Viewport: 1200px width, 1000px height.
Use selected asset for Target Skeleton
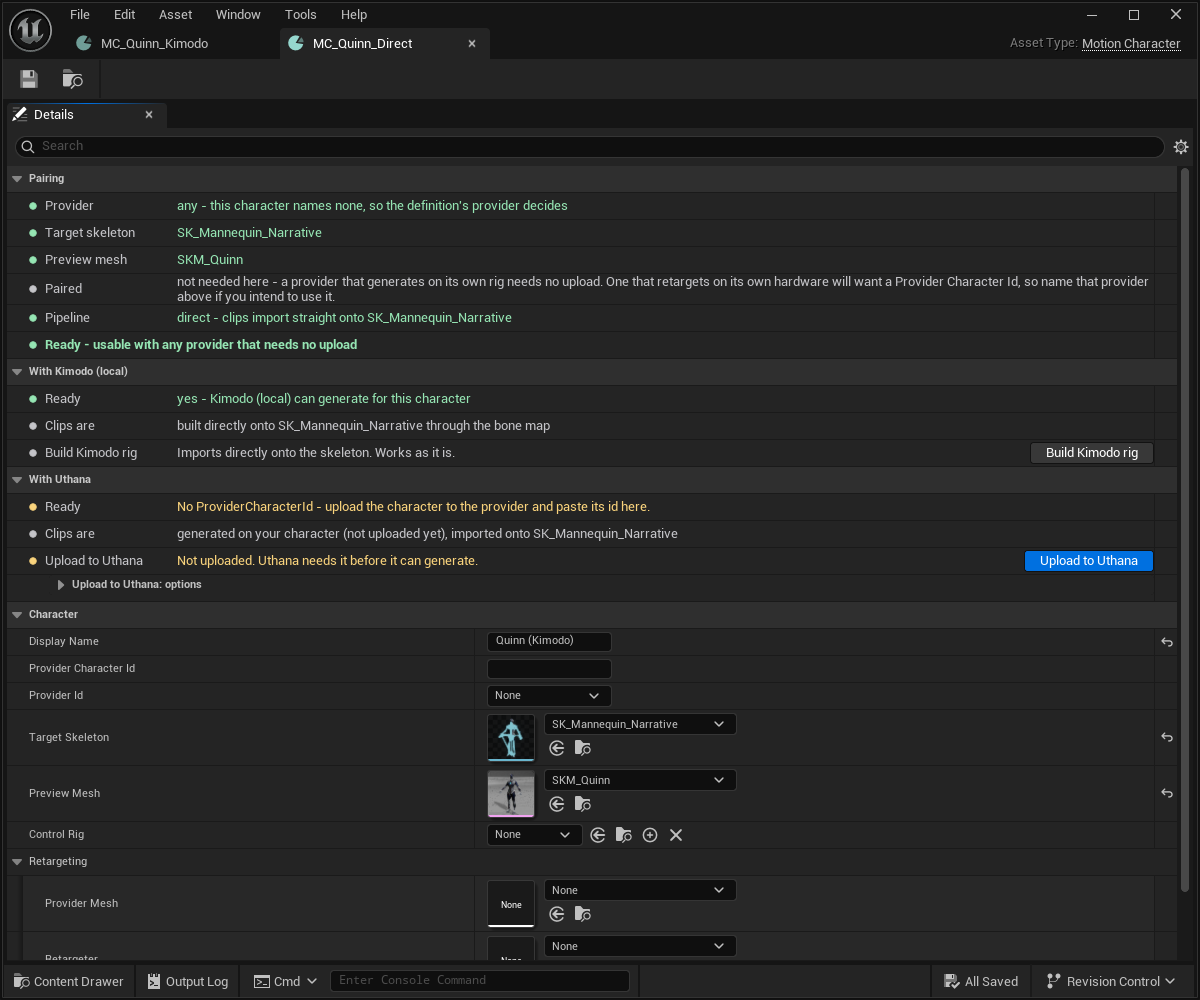point(557,748)
